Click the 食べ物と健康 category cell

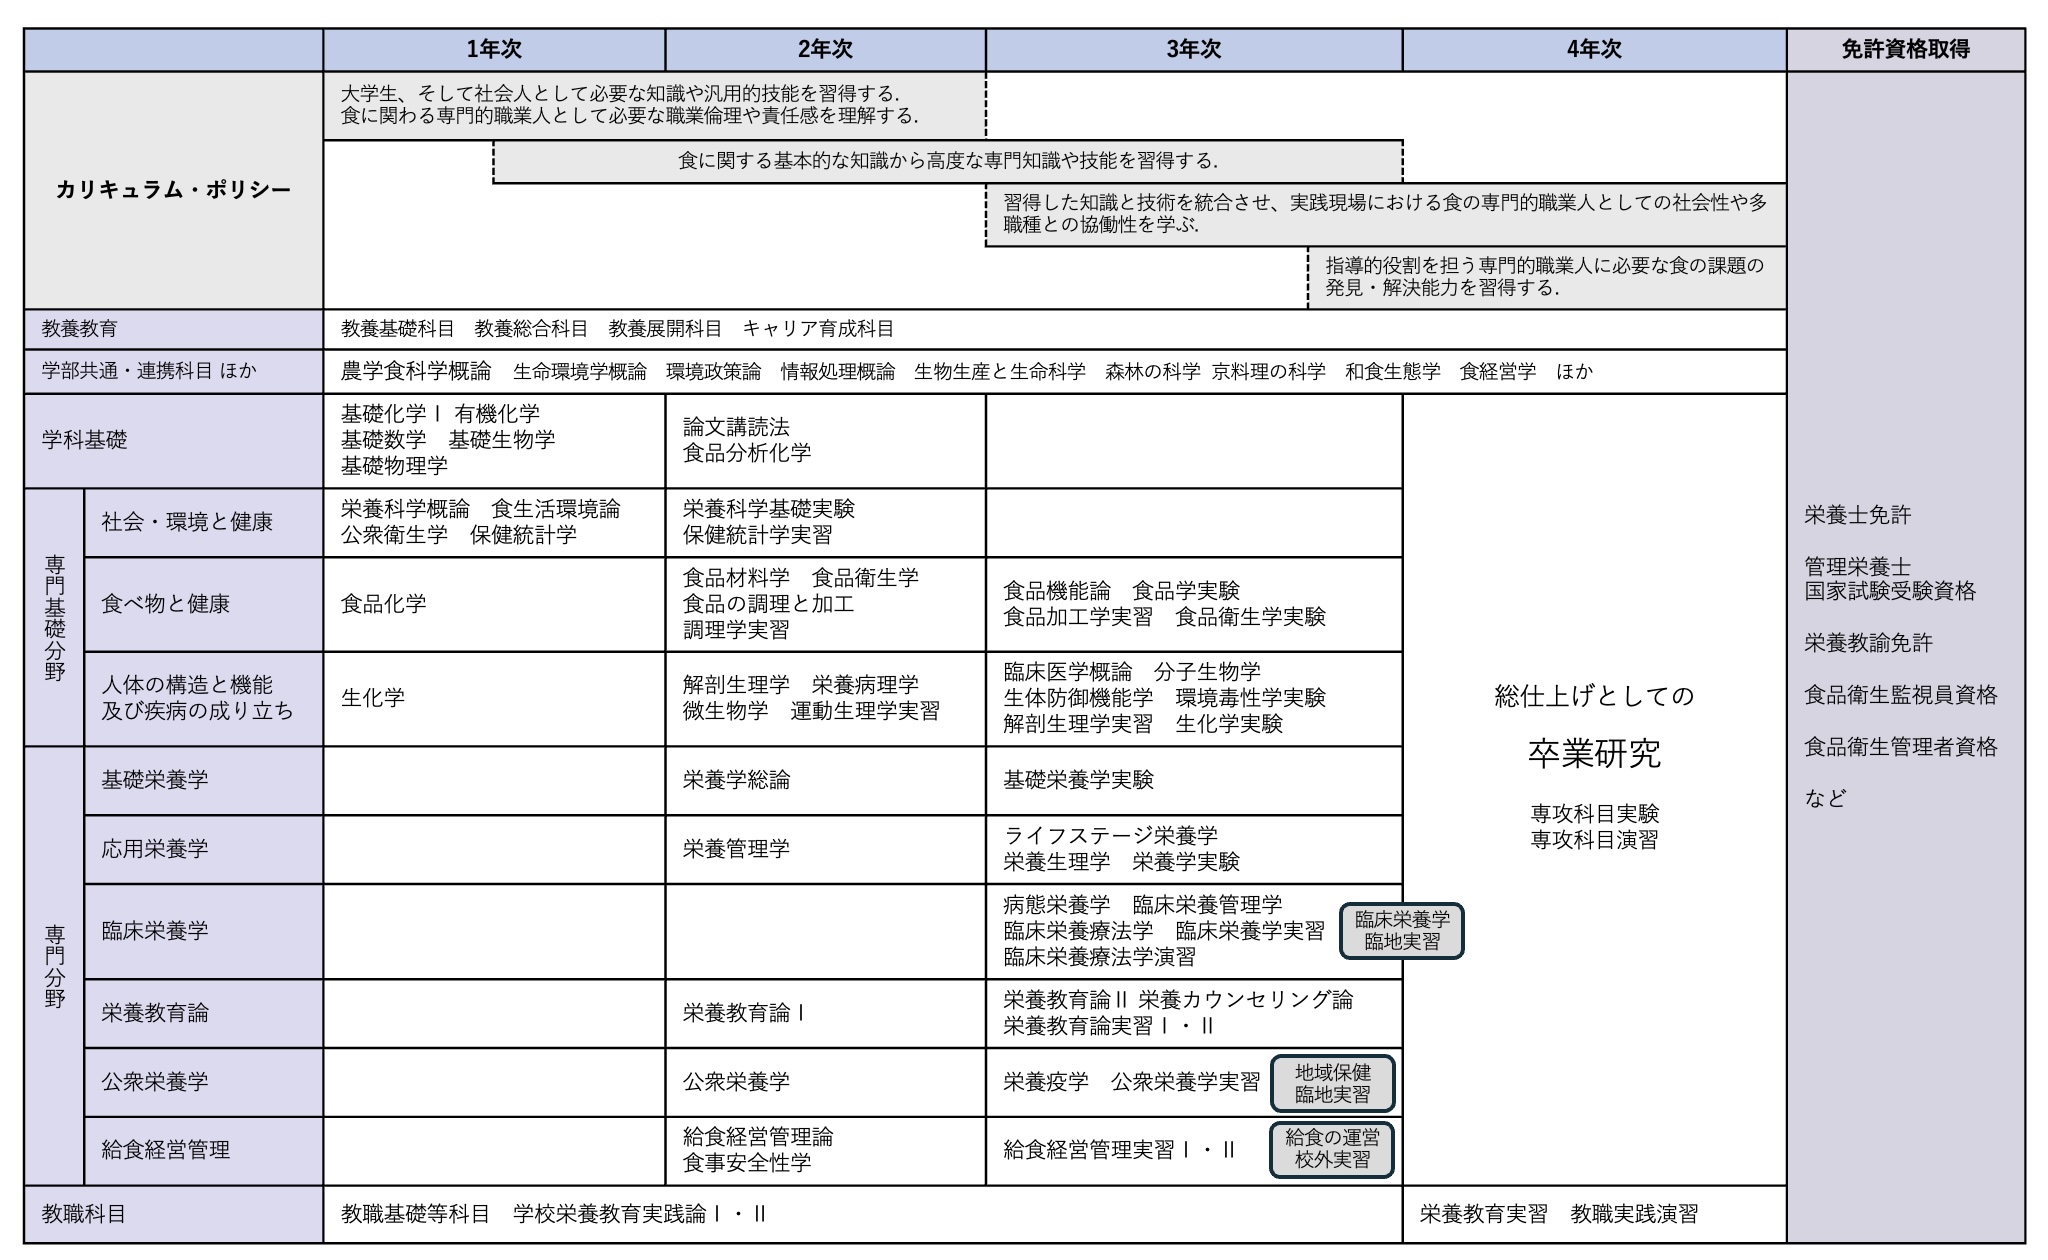click(203, 604)
